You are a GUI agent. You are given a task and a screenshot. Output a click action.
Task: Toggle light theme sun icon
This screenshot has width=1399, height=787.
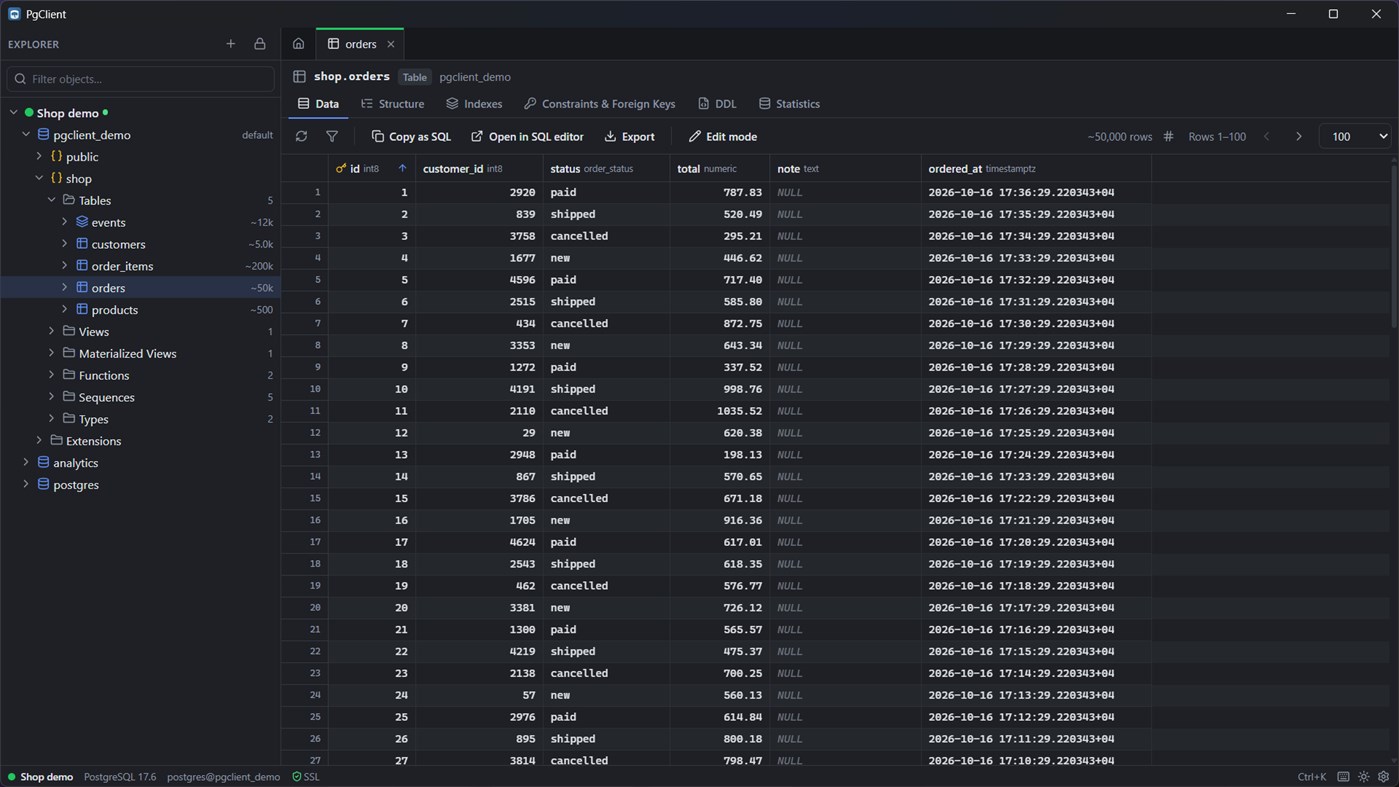[1364, 777]
